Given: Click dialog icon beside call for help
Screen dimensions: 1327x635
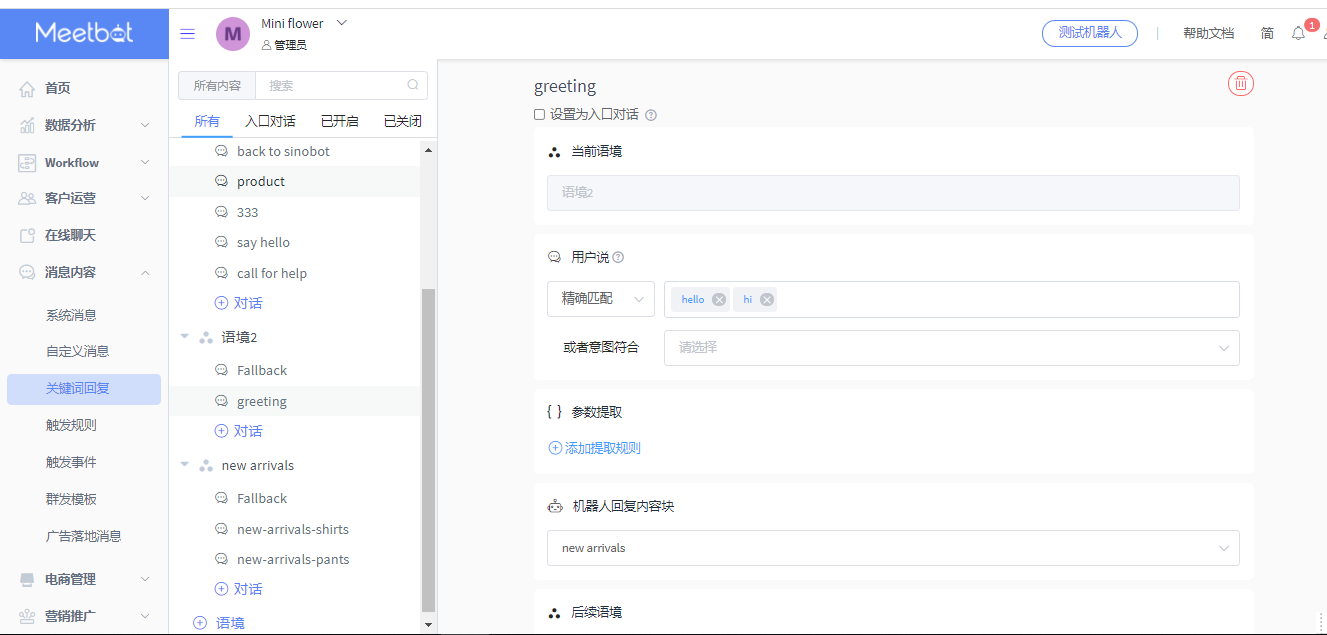Looking at the screenshot, I should (222, 273).
